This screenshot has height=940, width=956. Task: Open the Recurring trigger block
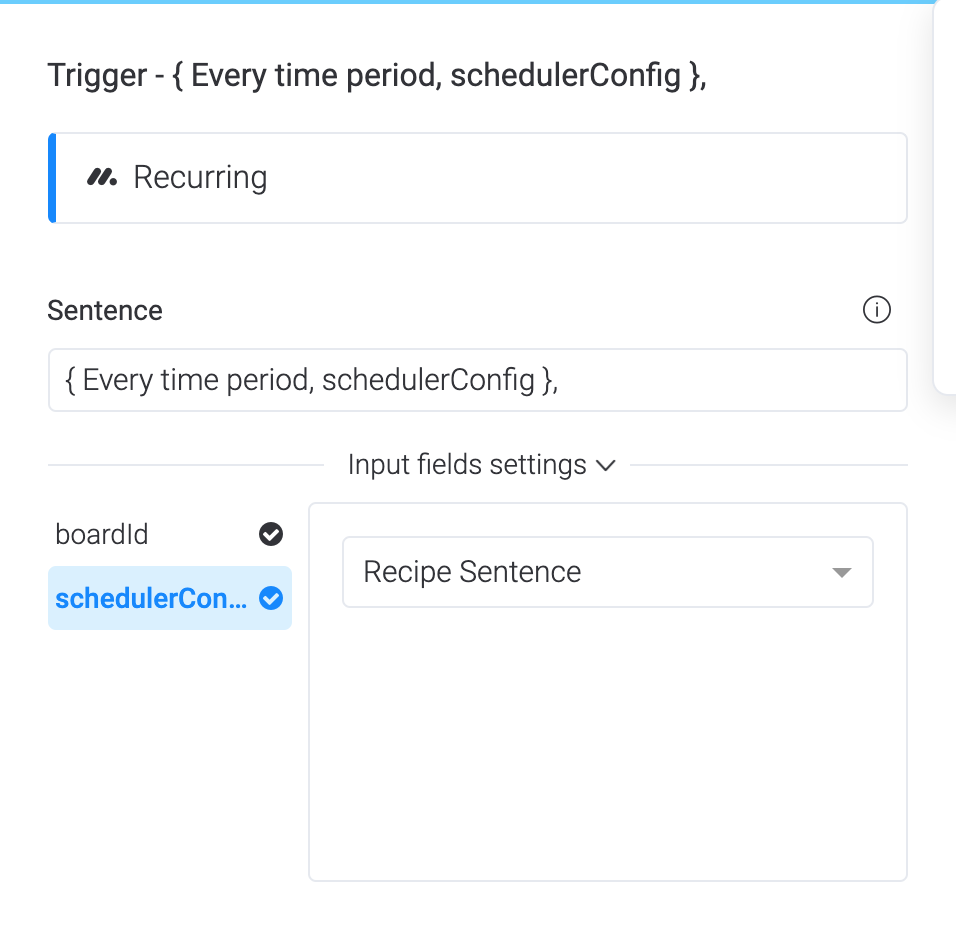pyautogui.click(x=477, y=178)
